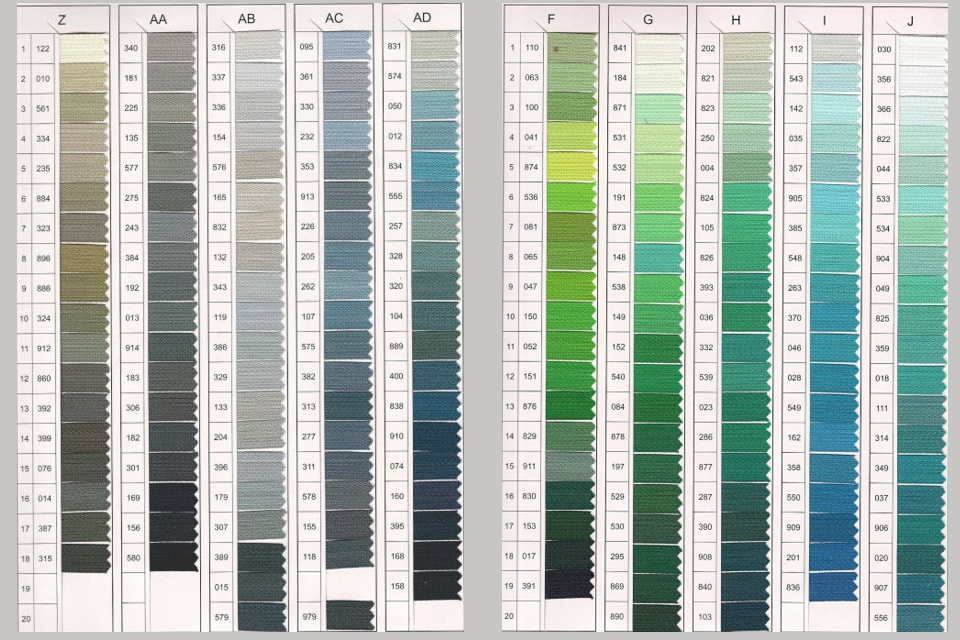Select the color swatch numbered 122 in column Z
This screenshot has height=640, width=960.
point(84,48)
